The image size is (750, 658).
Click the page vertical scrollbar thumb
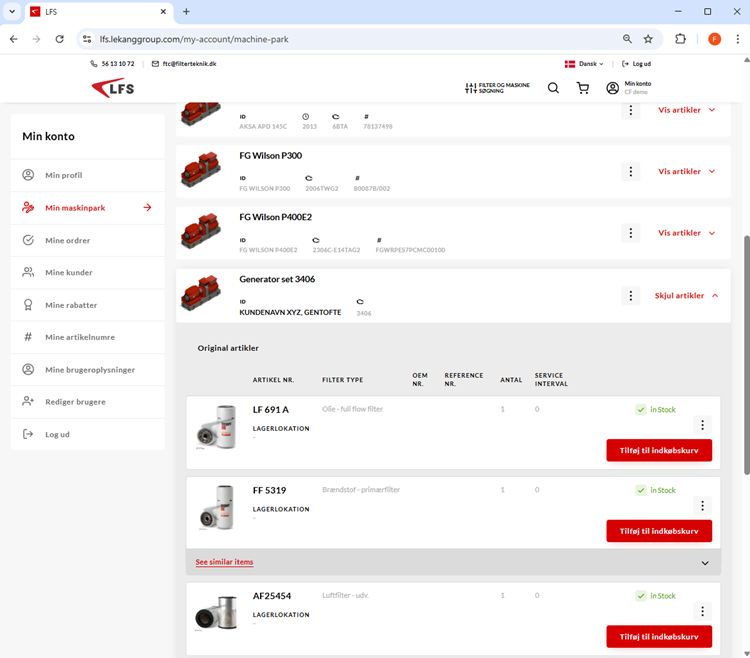(x=746, y=355)
